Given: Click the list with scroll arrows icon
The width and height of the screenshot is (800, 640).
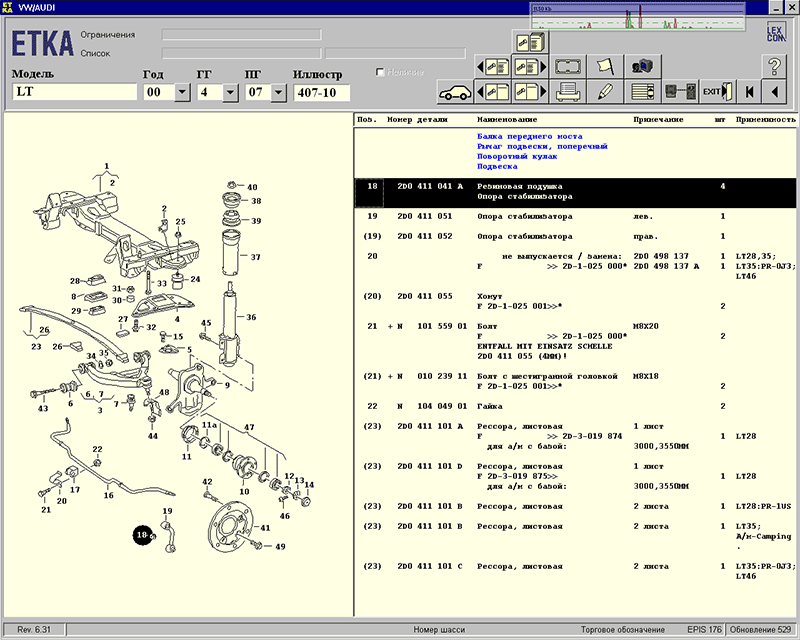Looking at the screenshot, I should (642, 92).
